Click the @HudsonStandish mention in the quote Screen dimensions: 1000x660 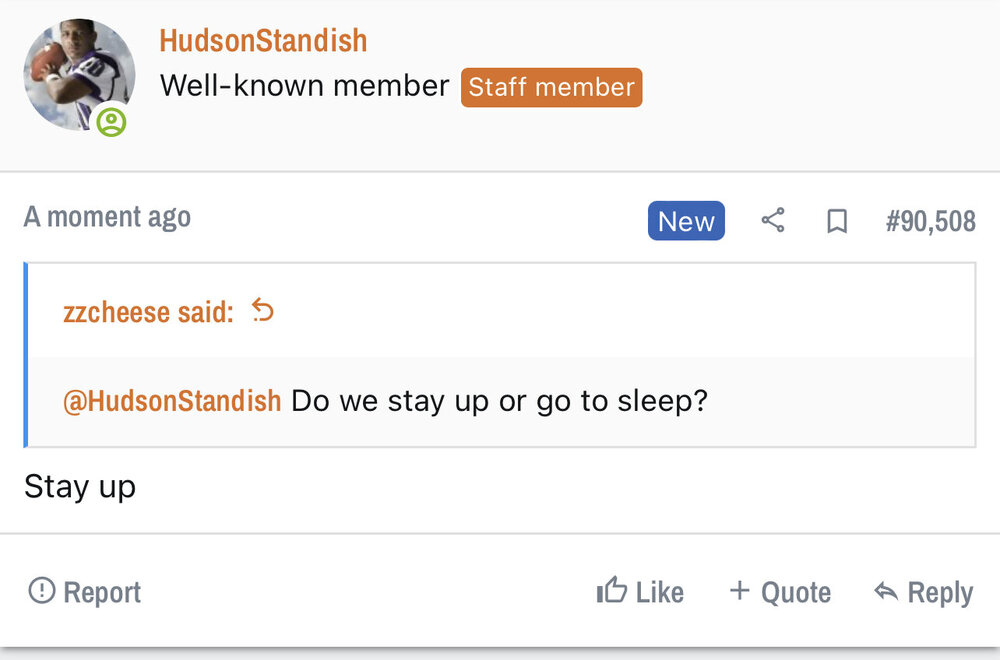click(x=172, y=401)
